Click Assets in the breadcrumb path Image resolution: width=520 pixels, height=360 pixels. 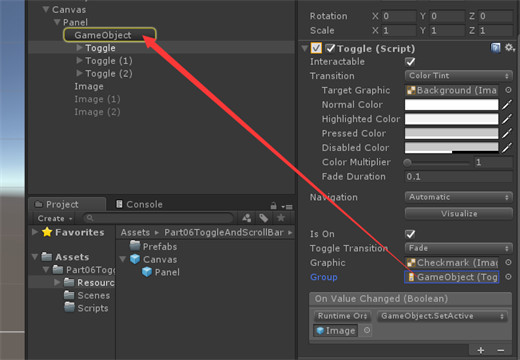[135, 232]
